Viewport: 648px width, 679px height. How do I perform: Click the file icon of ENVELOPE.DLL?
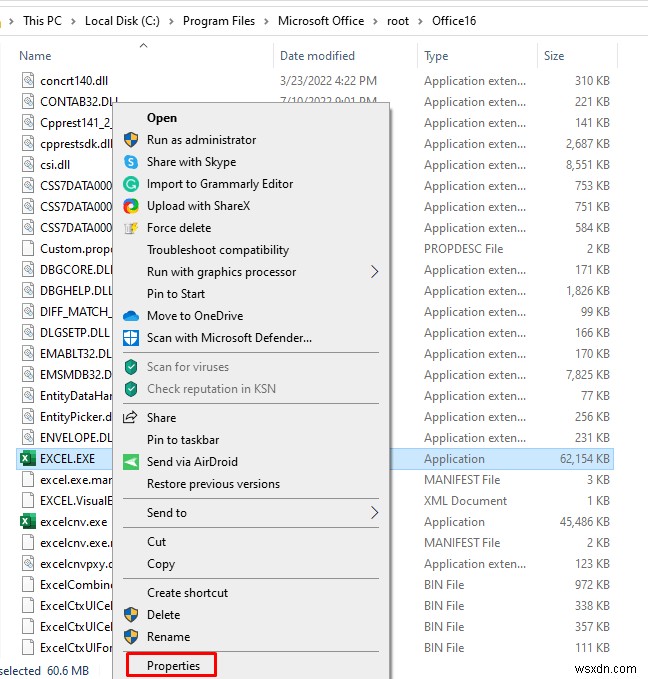28,437
